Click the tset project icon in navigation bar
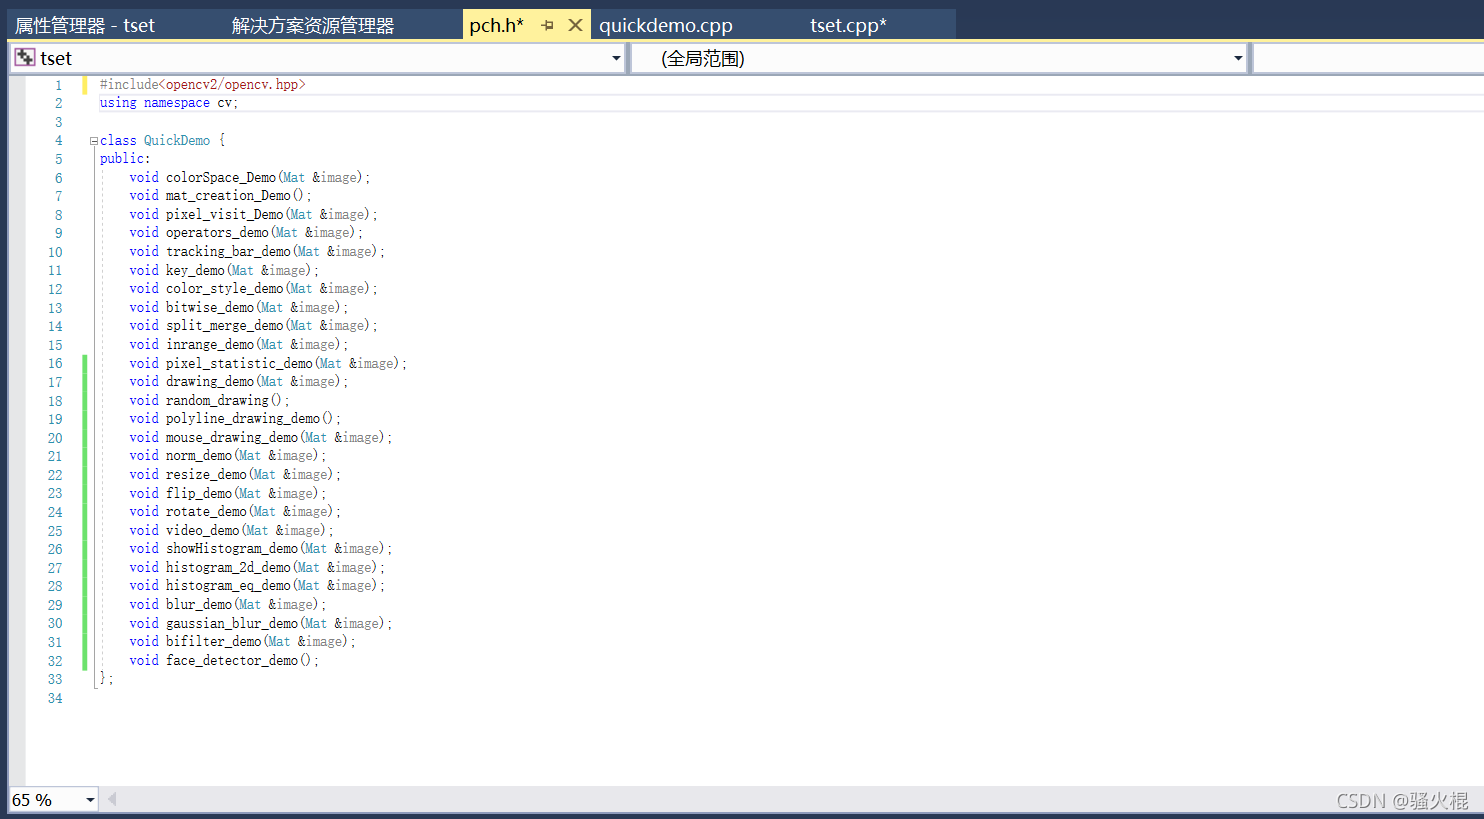 pos(25,58)
